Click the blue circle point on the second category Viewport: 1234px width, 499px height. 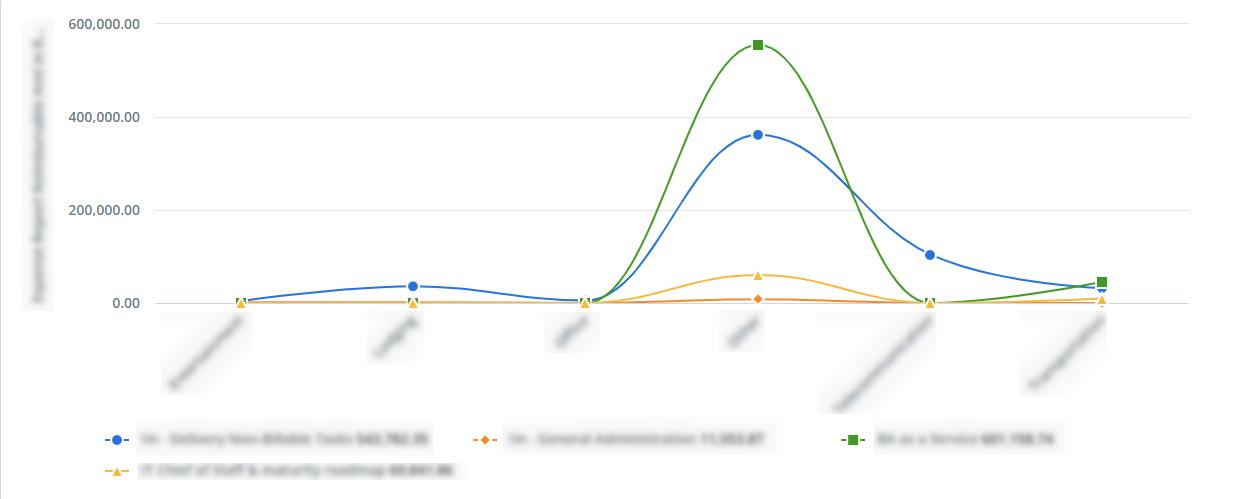[x=413, y=287]
